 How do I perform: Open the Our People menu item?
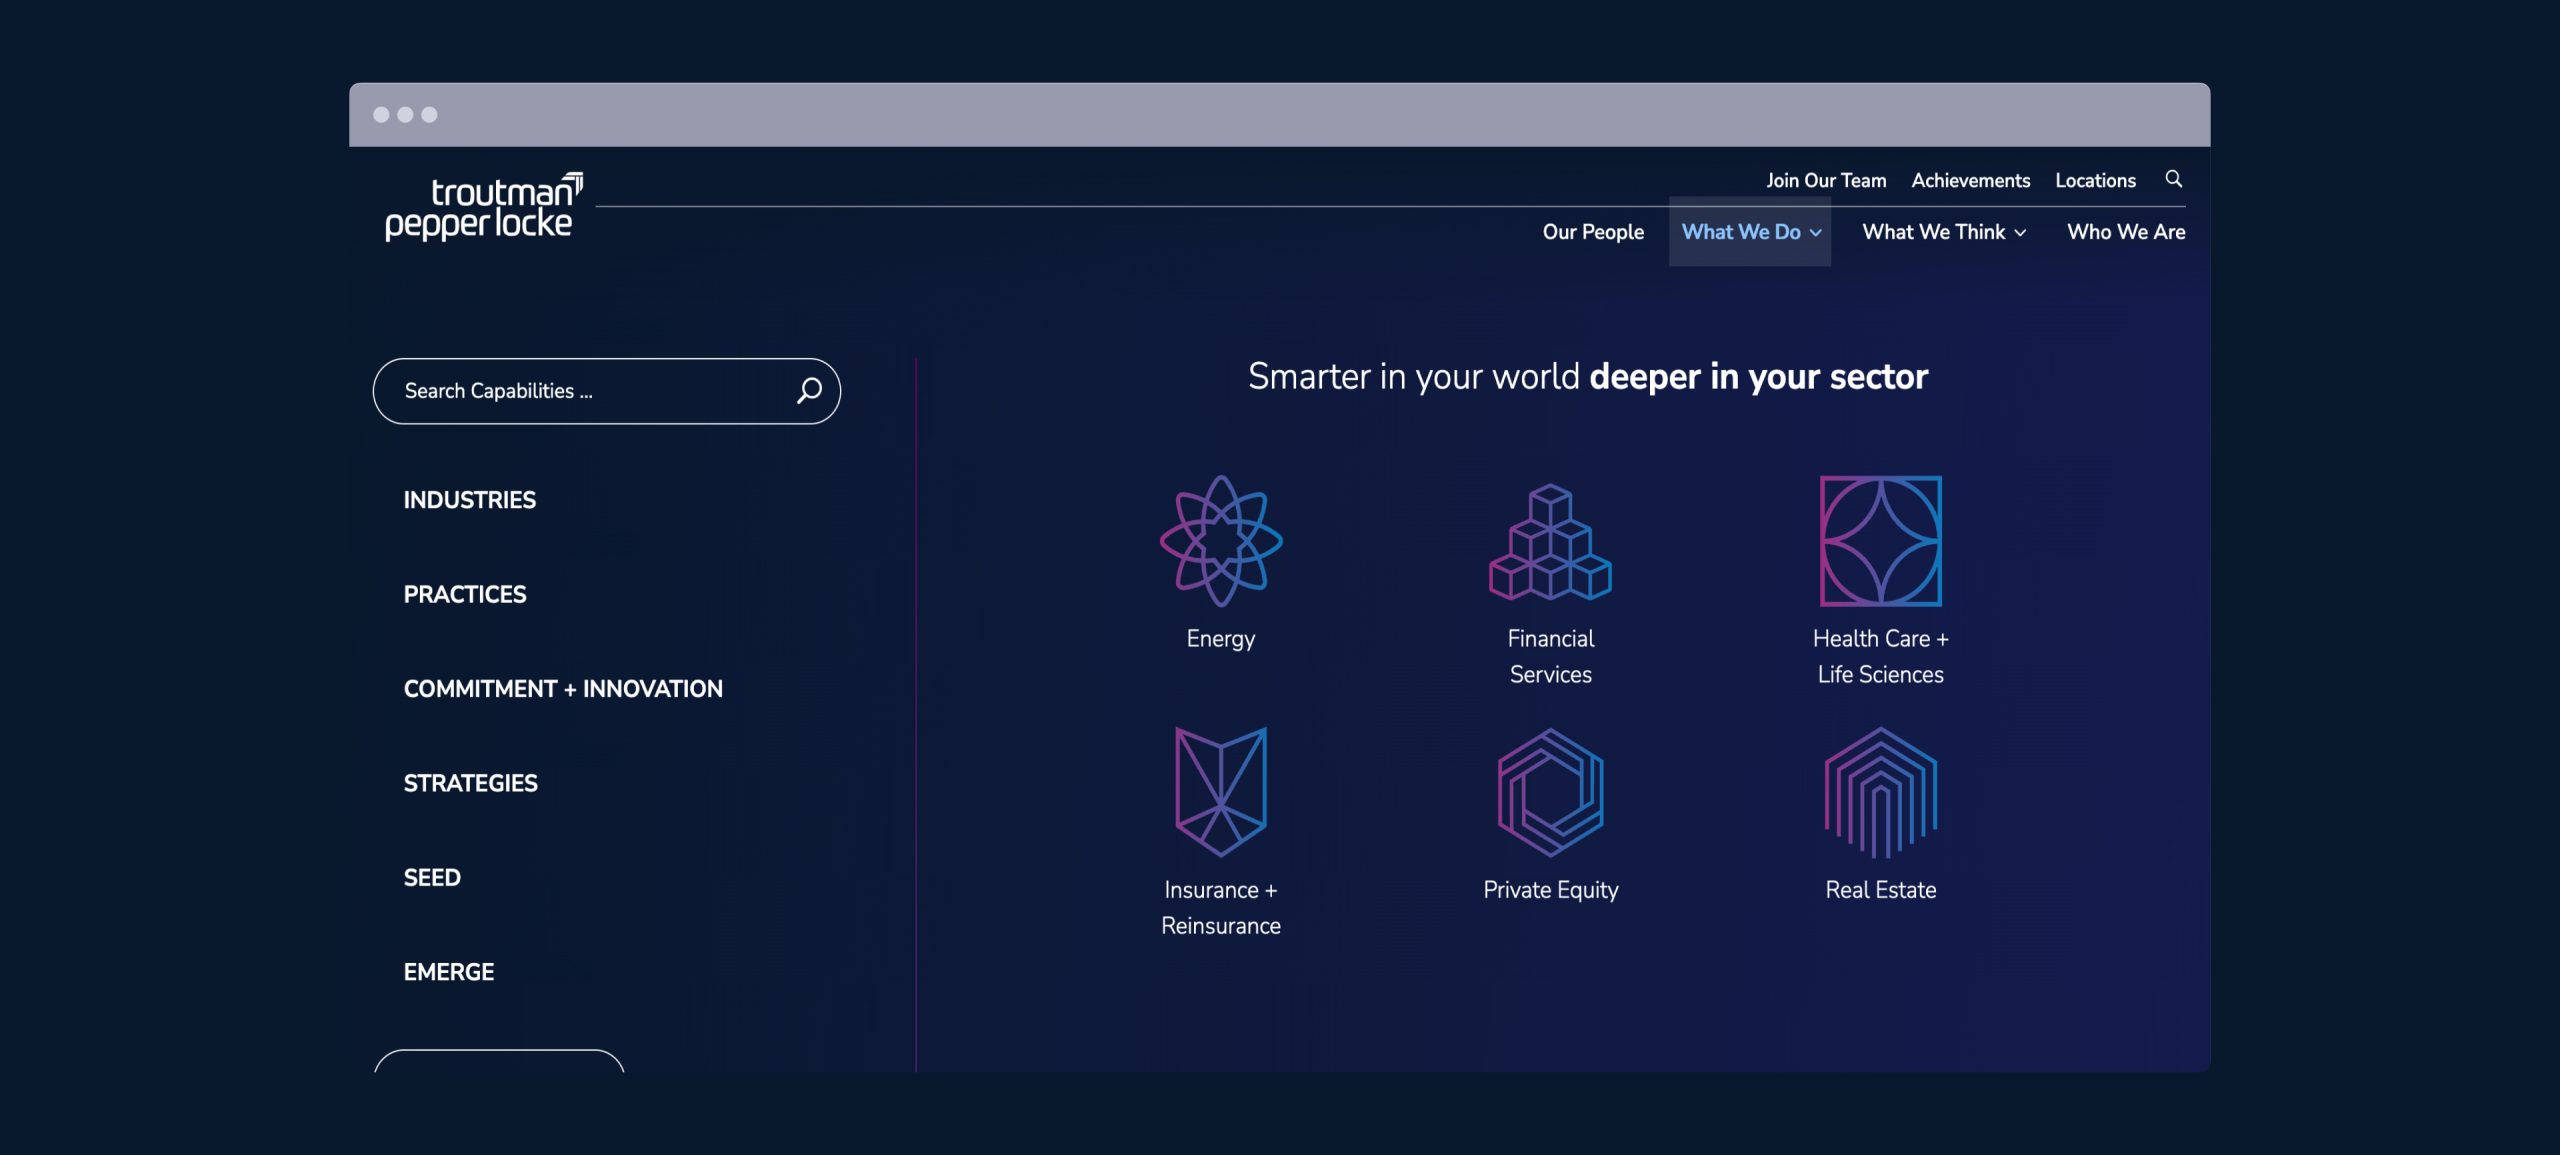point(1593,232)
